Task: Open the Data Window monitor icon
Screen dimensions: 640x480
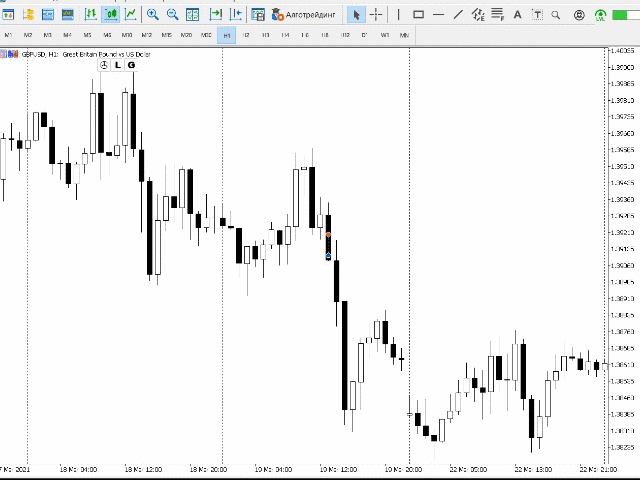Action: click(x=68, y=15)
